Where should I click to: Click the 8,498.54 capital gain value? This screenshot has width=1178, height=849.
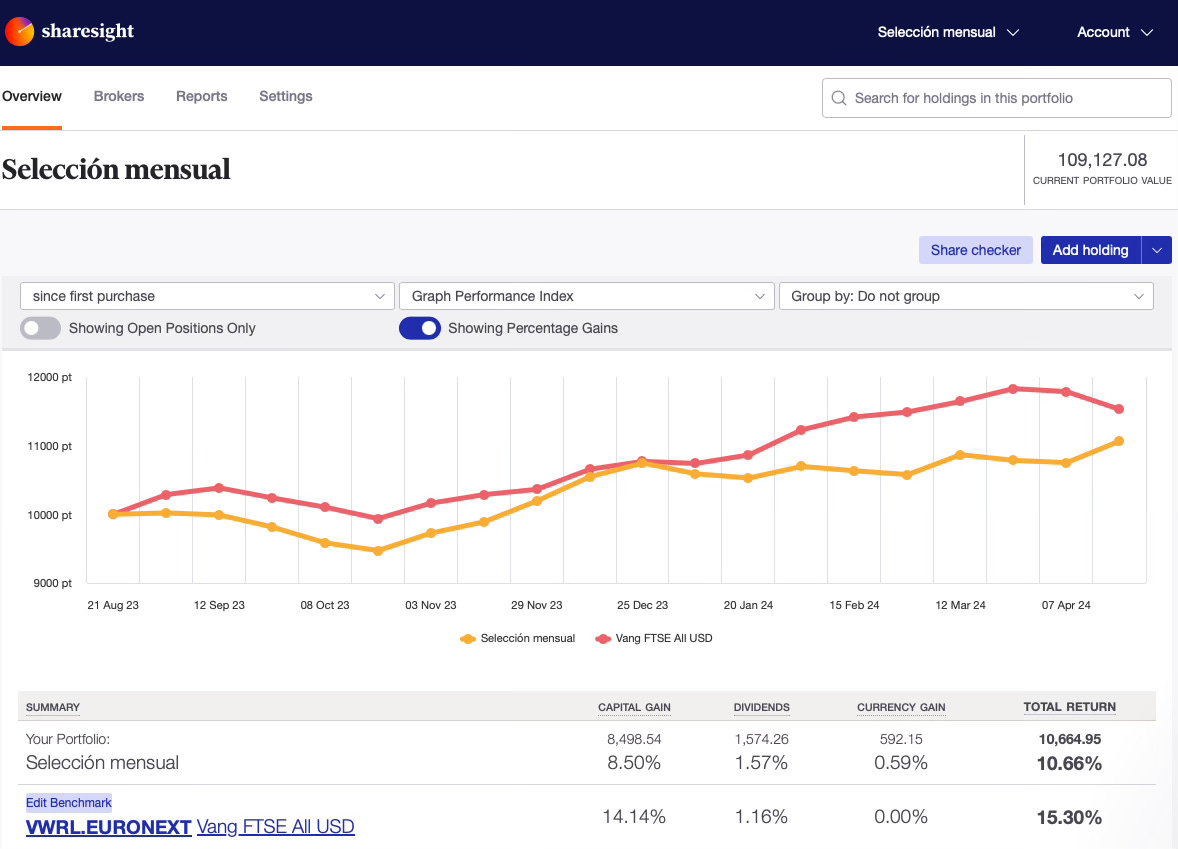pos(634,739)
